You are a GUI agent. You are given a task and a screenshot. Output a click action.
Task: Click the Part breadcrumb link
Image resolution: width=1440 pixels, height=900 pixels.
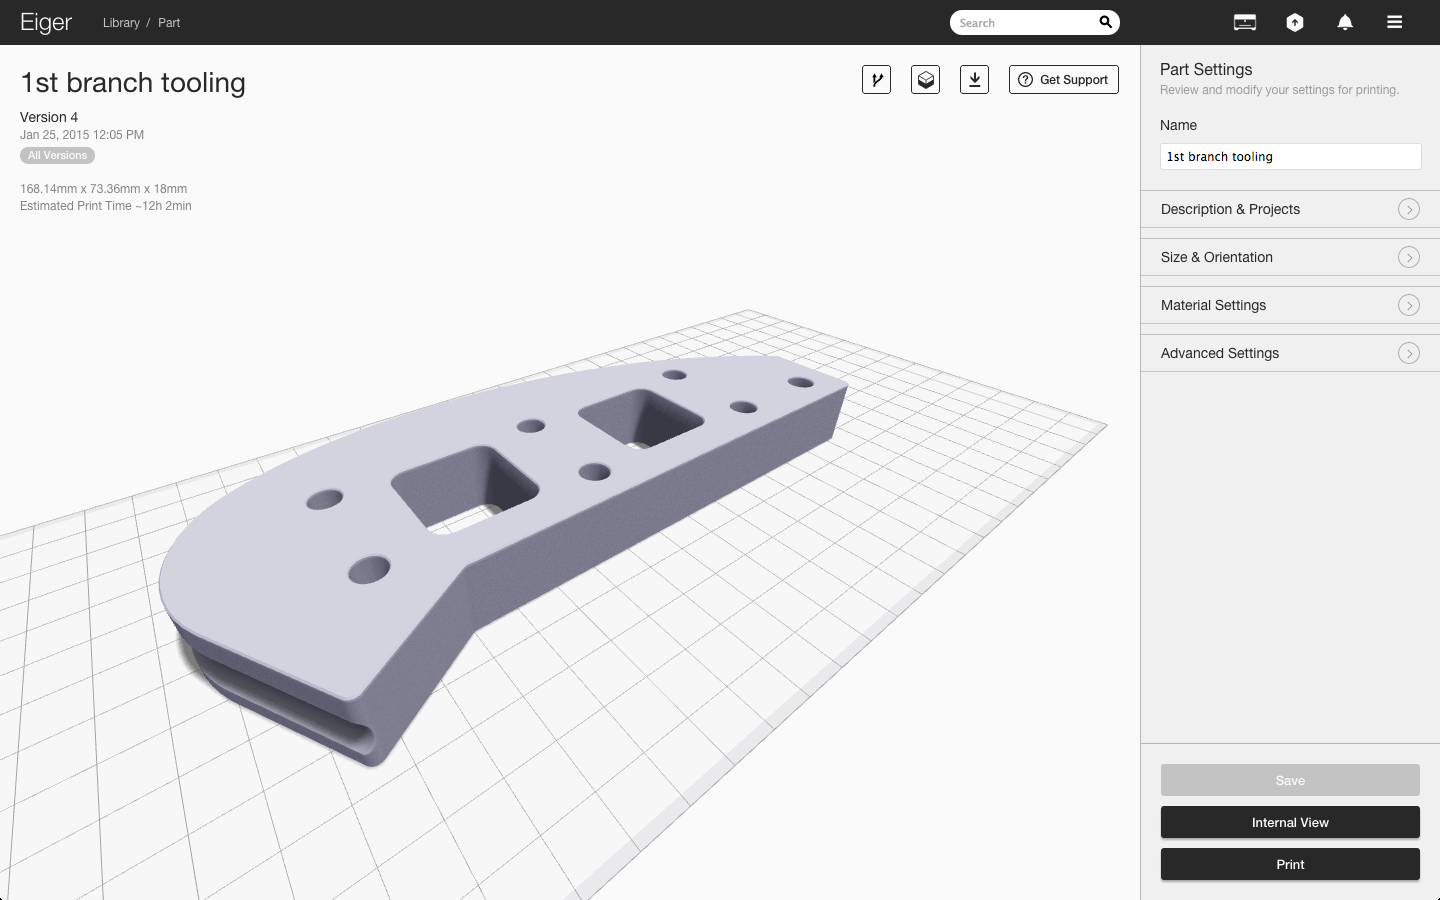coord(169,23)
